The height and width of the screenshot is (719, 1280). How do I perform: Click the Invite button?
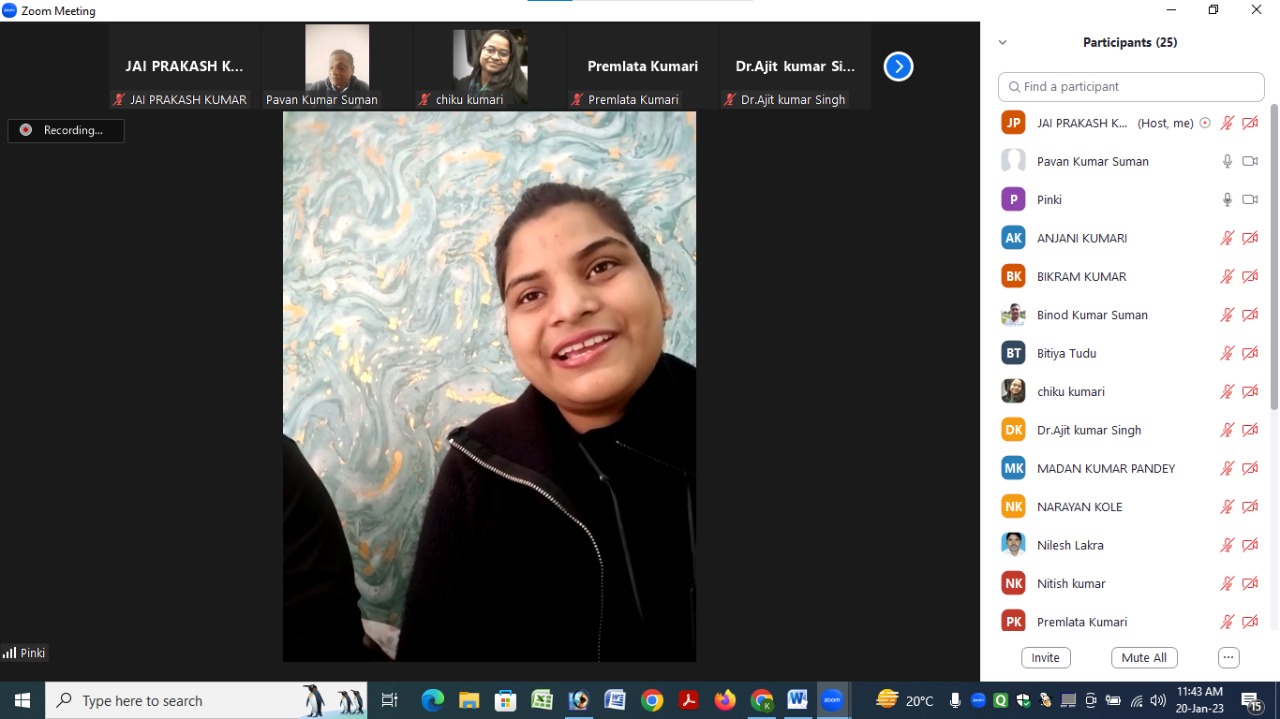tap(1046, 657)
